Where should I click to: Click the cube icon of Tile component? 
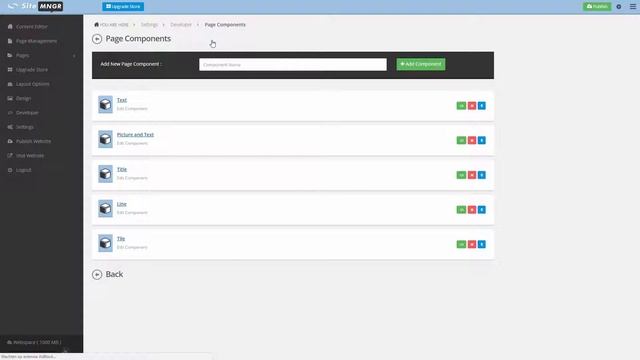105,243
